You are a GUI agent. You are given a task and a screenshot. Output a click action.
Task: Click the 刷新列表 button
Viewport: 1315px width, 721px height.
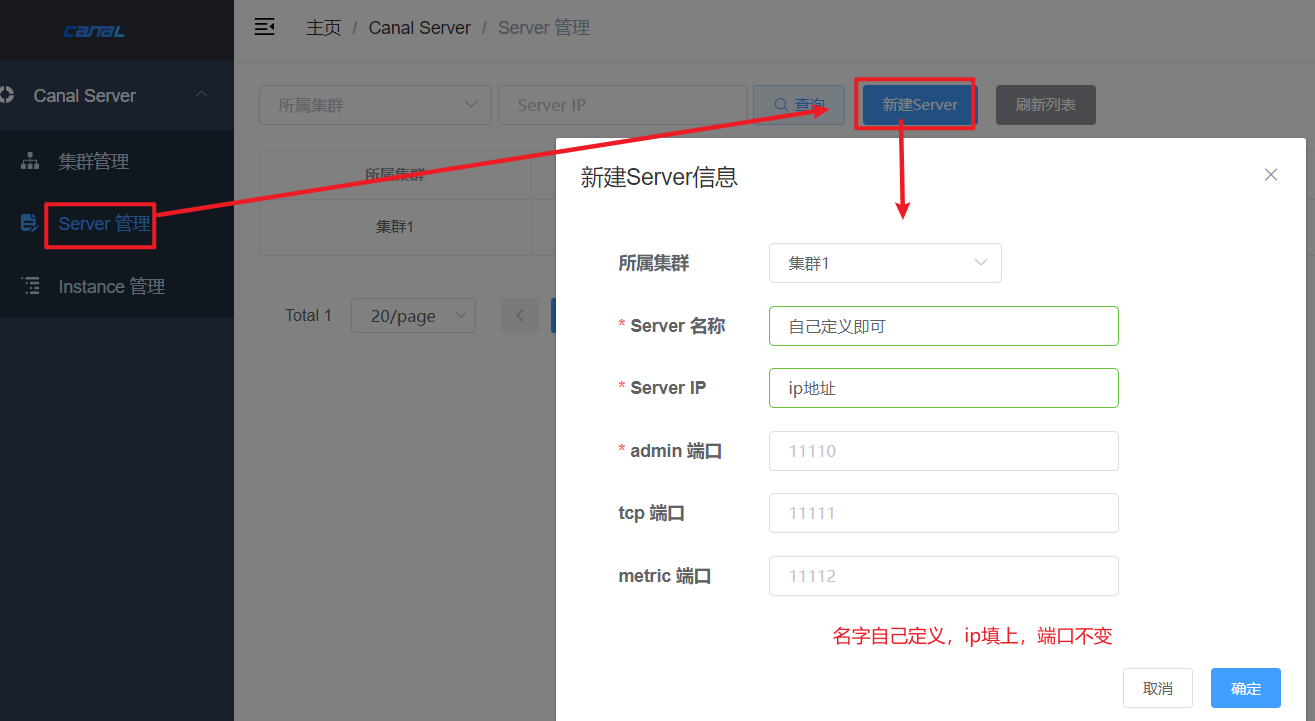click(x=1046, y=105)
